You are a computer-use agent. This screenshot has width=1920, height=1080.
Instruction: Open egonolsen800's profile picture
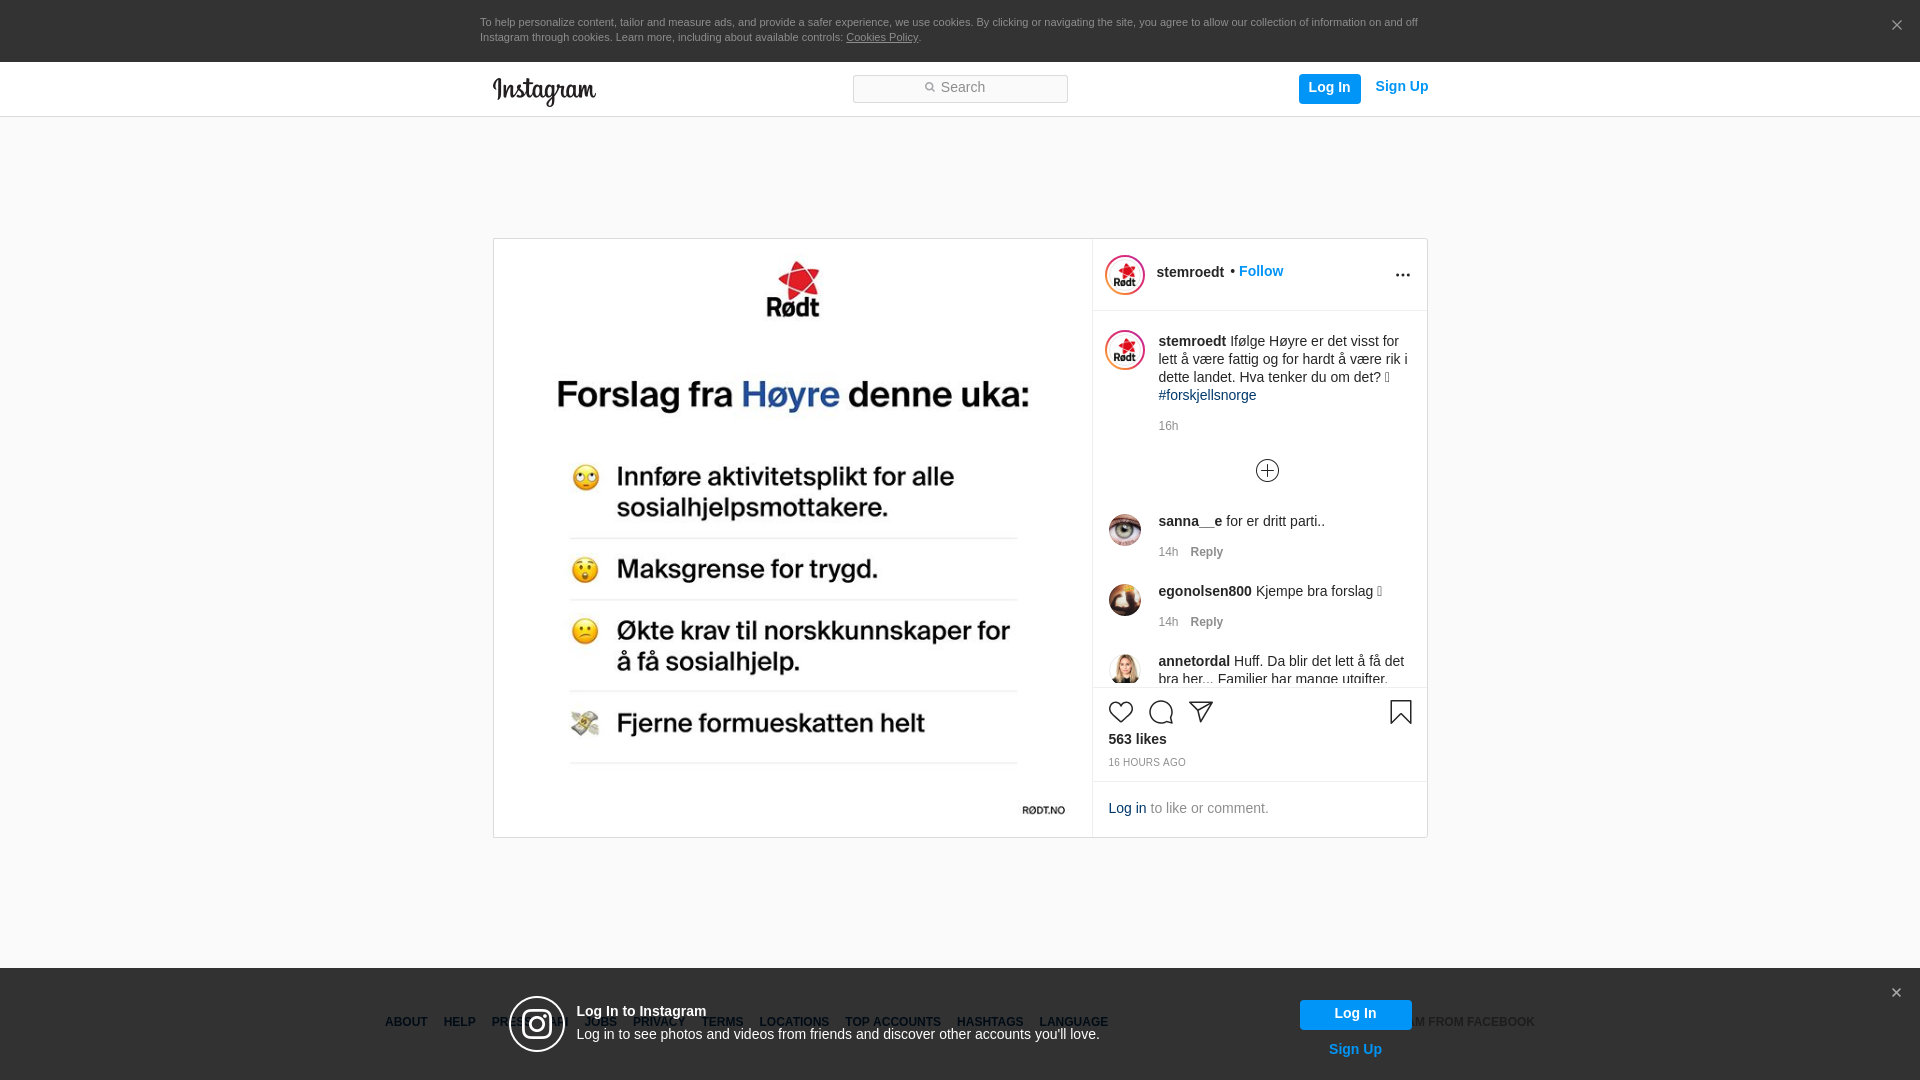pos(1124,600)
